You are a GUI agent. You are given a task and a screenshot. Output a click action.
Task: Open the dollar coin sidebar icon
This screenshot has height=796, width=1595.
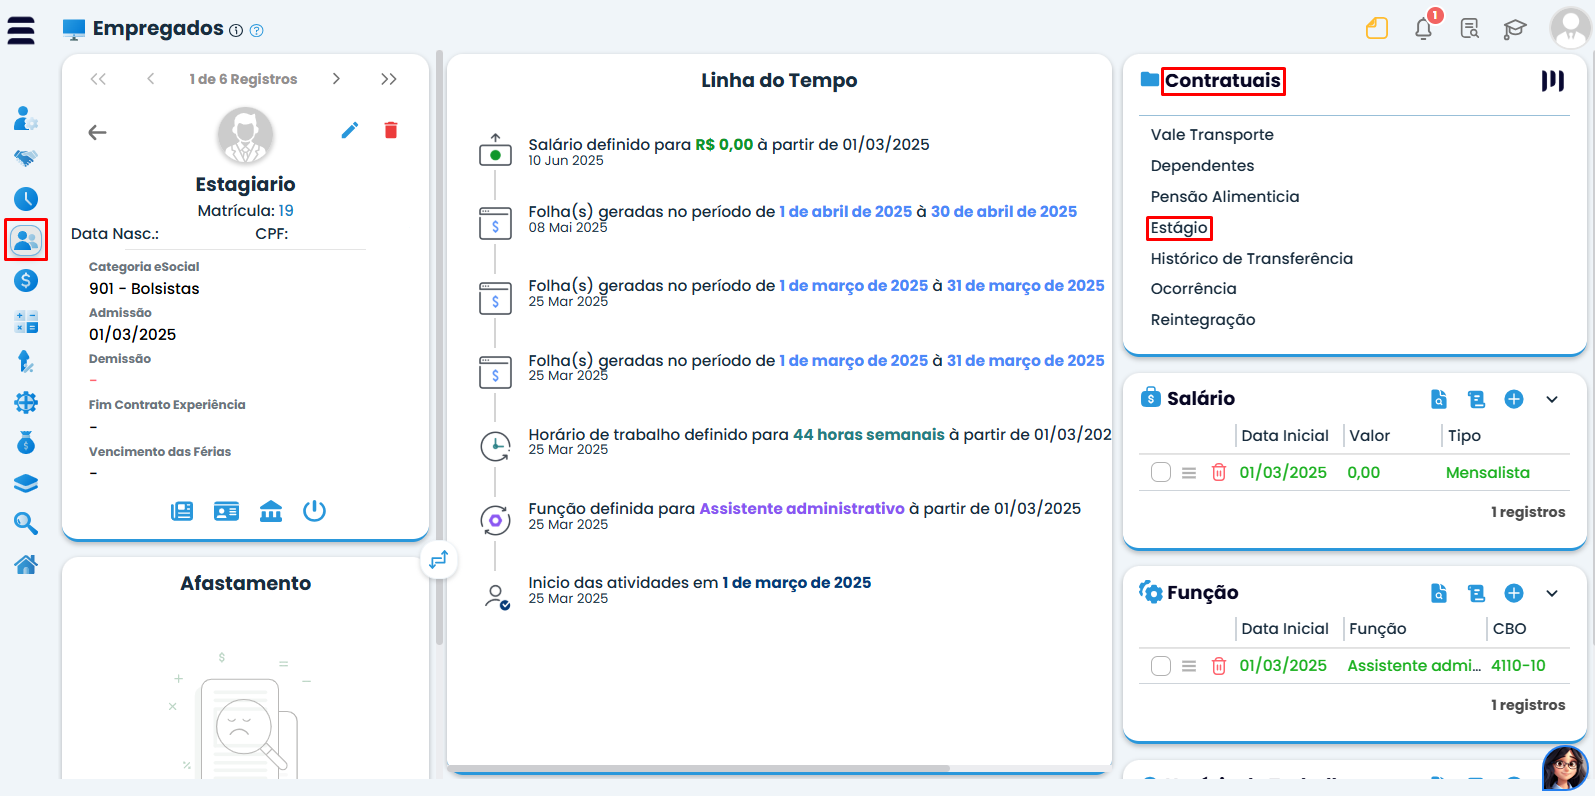tap(26, 281)
